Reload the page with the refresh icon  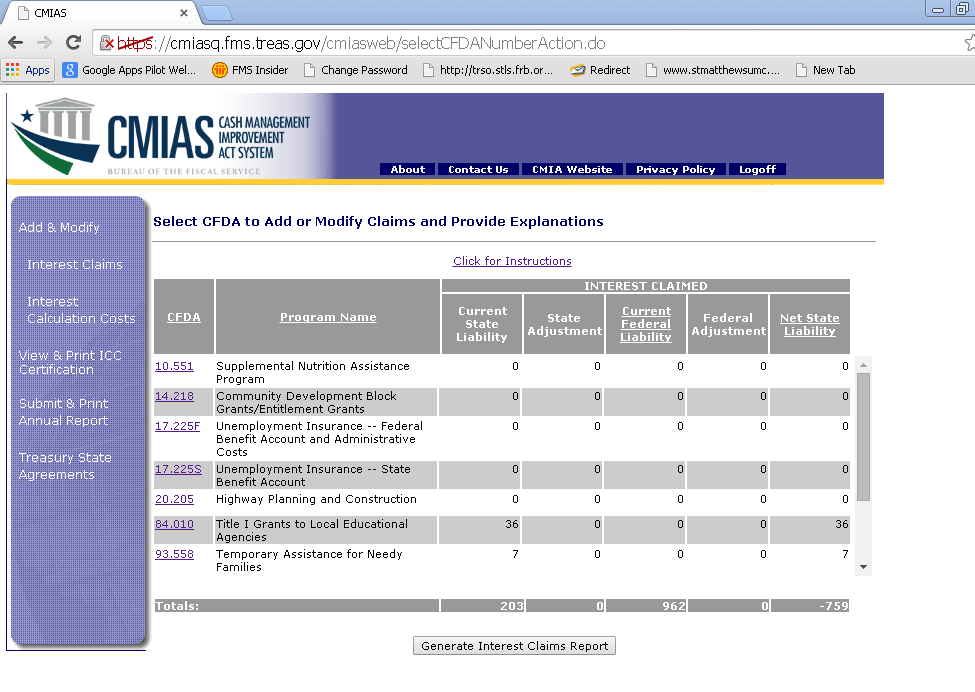[x=73, y=42]
